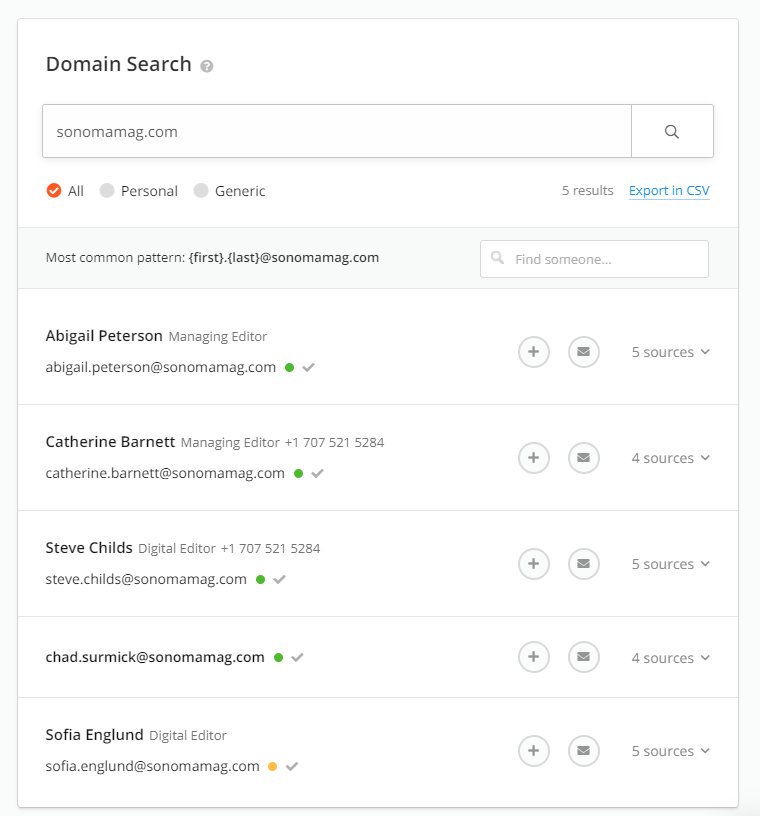The width and height of the screenshot is (760, 816).
Task: Email Sofia Englund using the envelope icon
Action: click(584, 750)
